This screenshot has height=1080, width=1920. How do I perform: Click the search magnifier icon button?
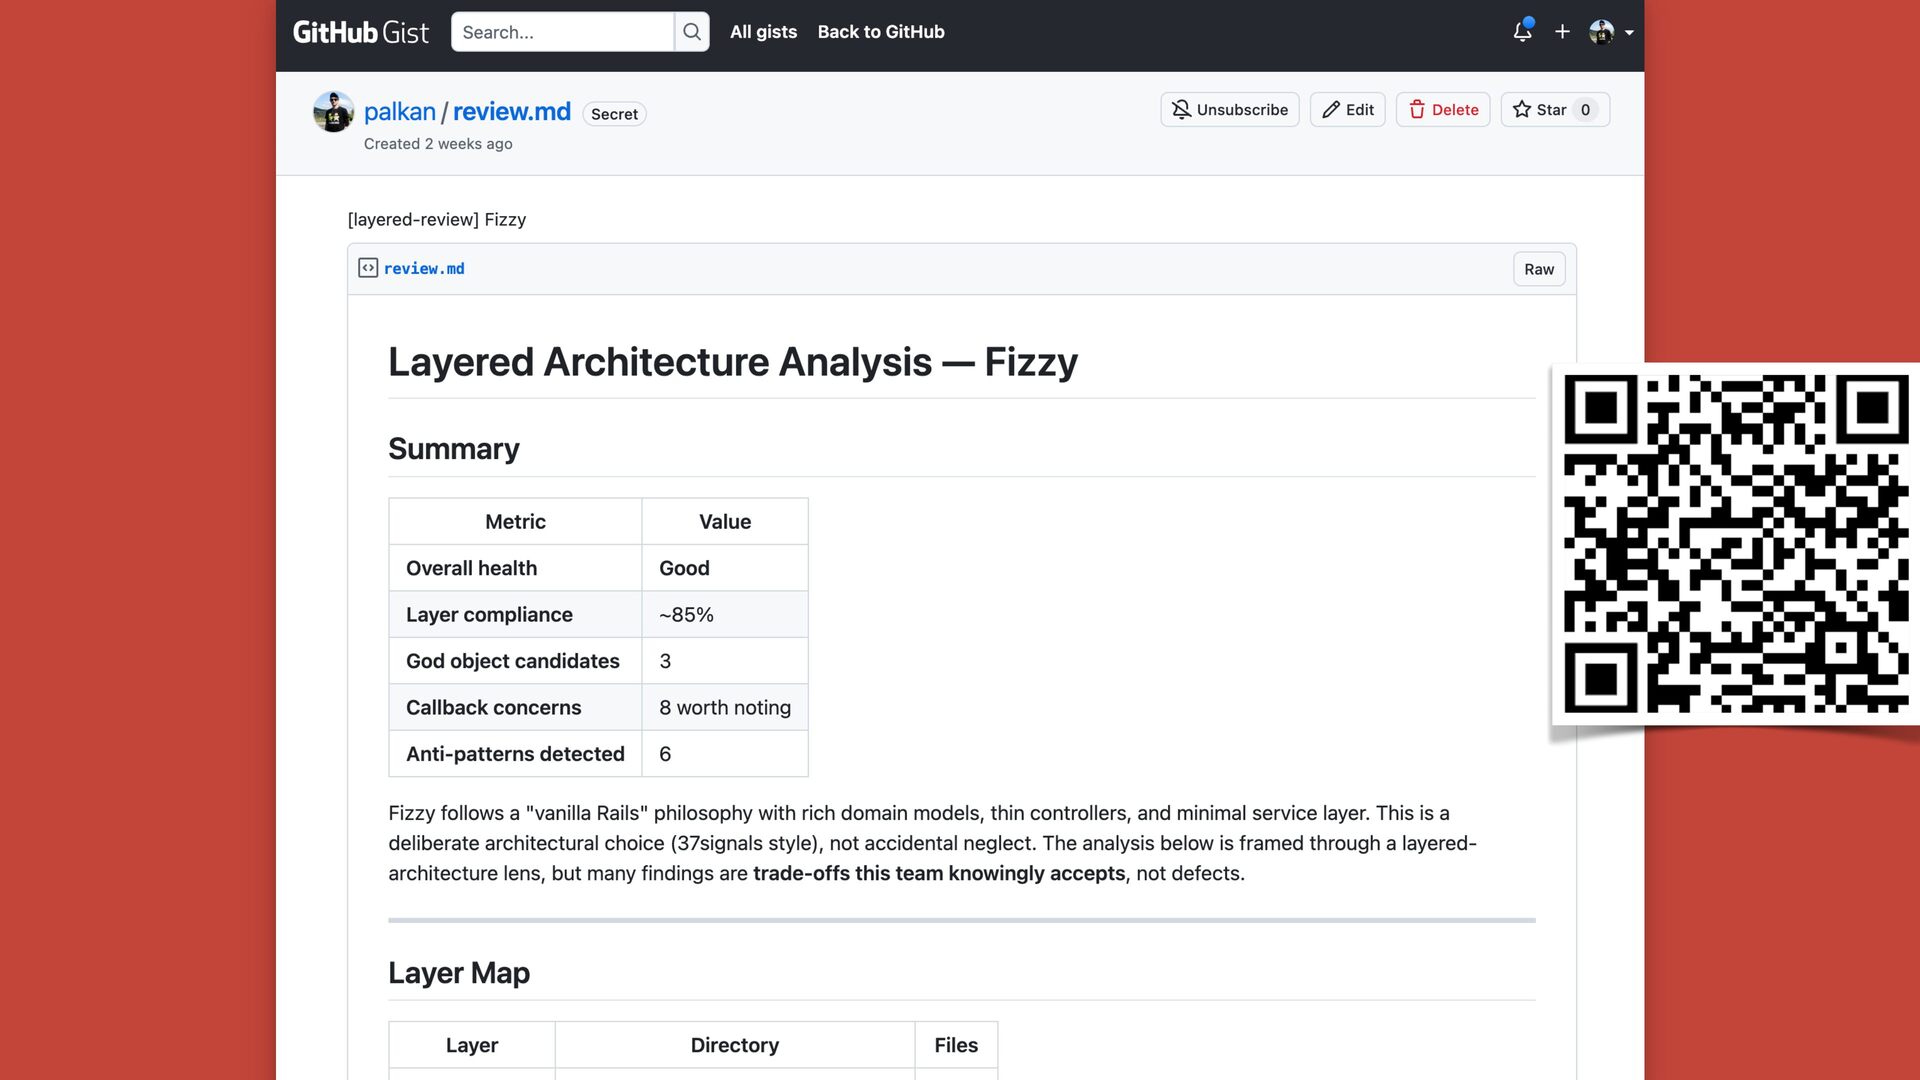tap(692, 32)
